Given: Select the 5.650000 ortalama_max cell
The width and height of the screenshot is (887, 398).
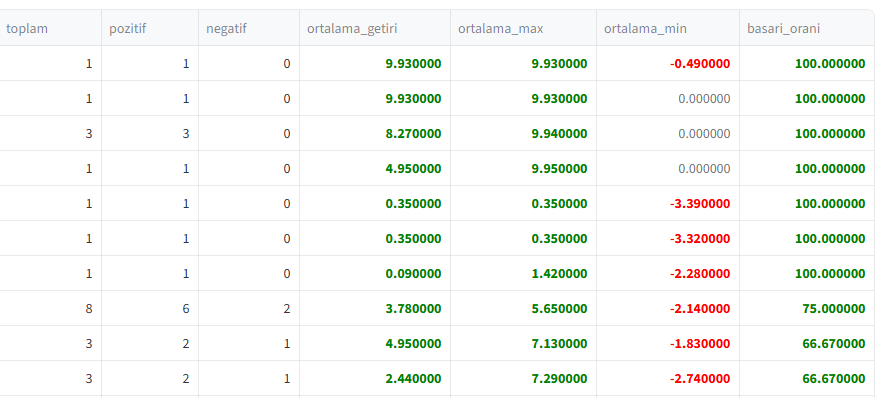Looking at the screenshot, I should (523, 309).
